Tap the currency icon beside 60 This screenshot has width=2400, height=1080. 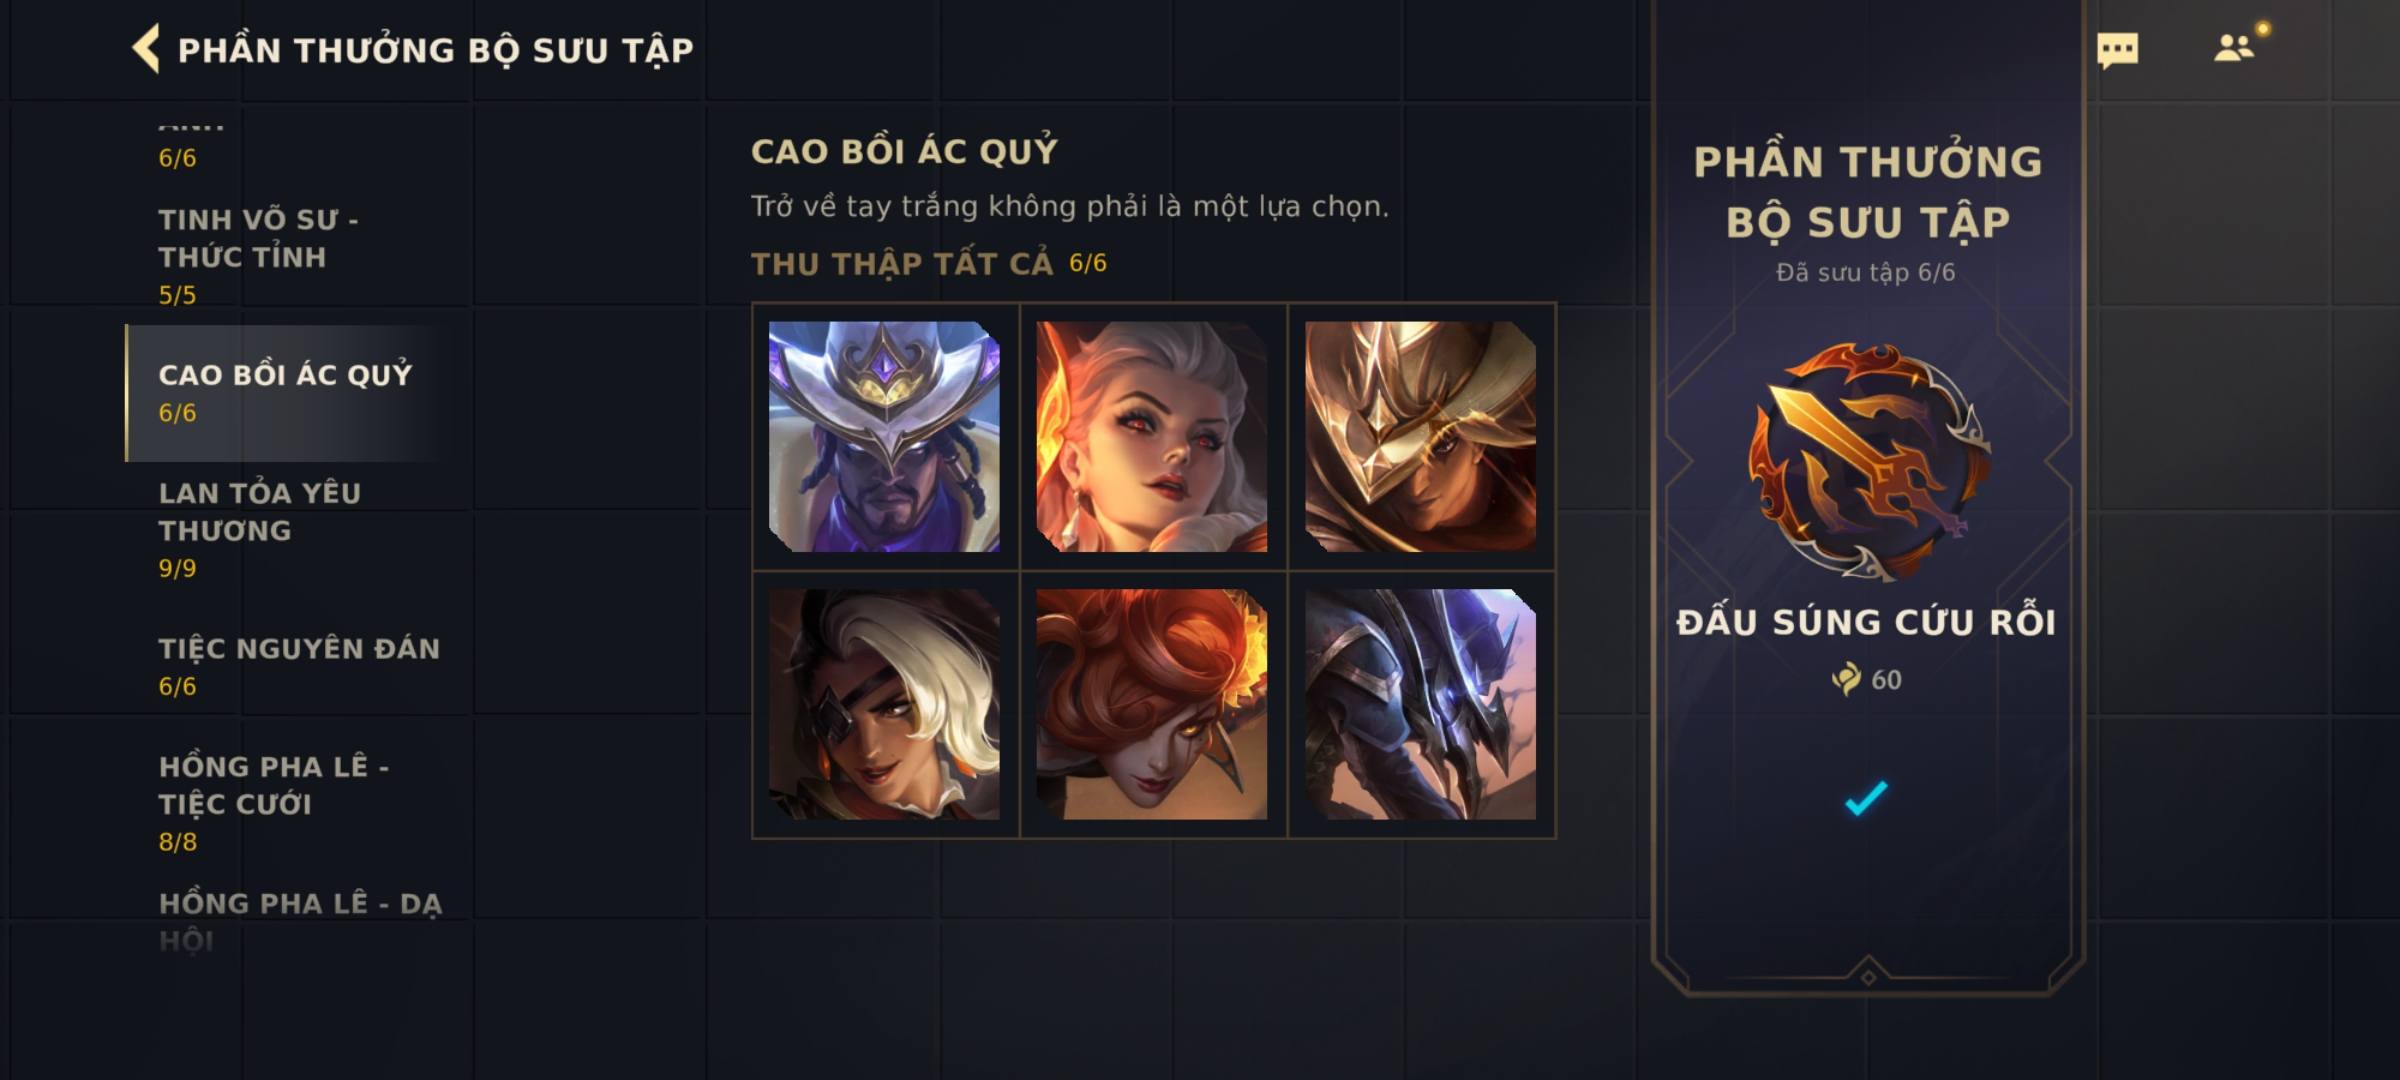(1846, 680)
